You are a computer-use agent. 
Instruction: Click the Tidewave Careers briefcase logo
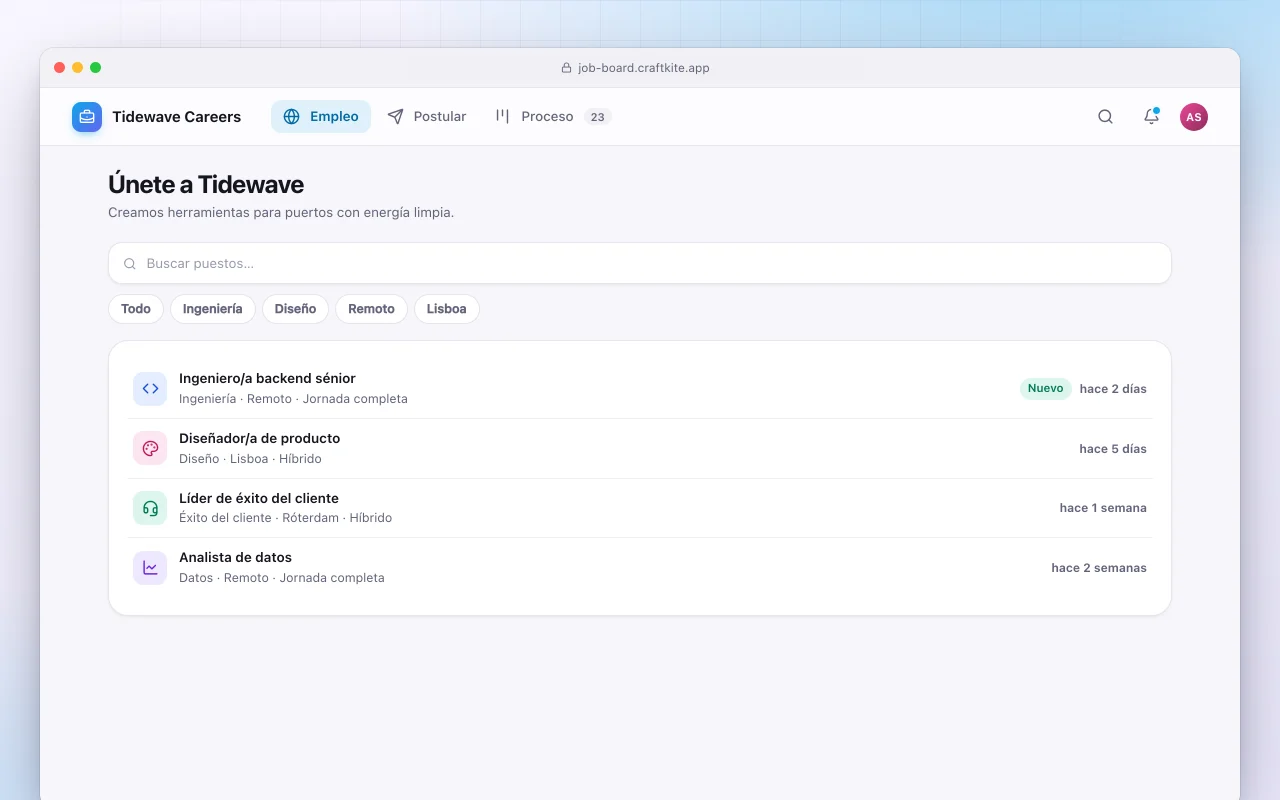[87, 117]
